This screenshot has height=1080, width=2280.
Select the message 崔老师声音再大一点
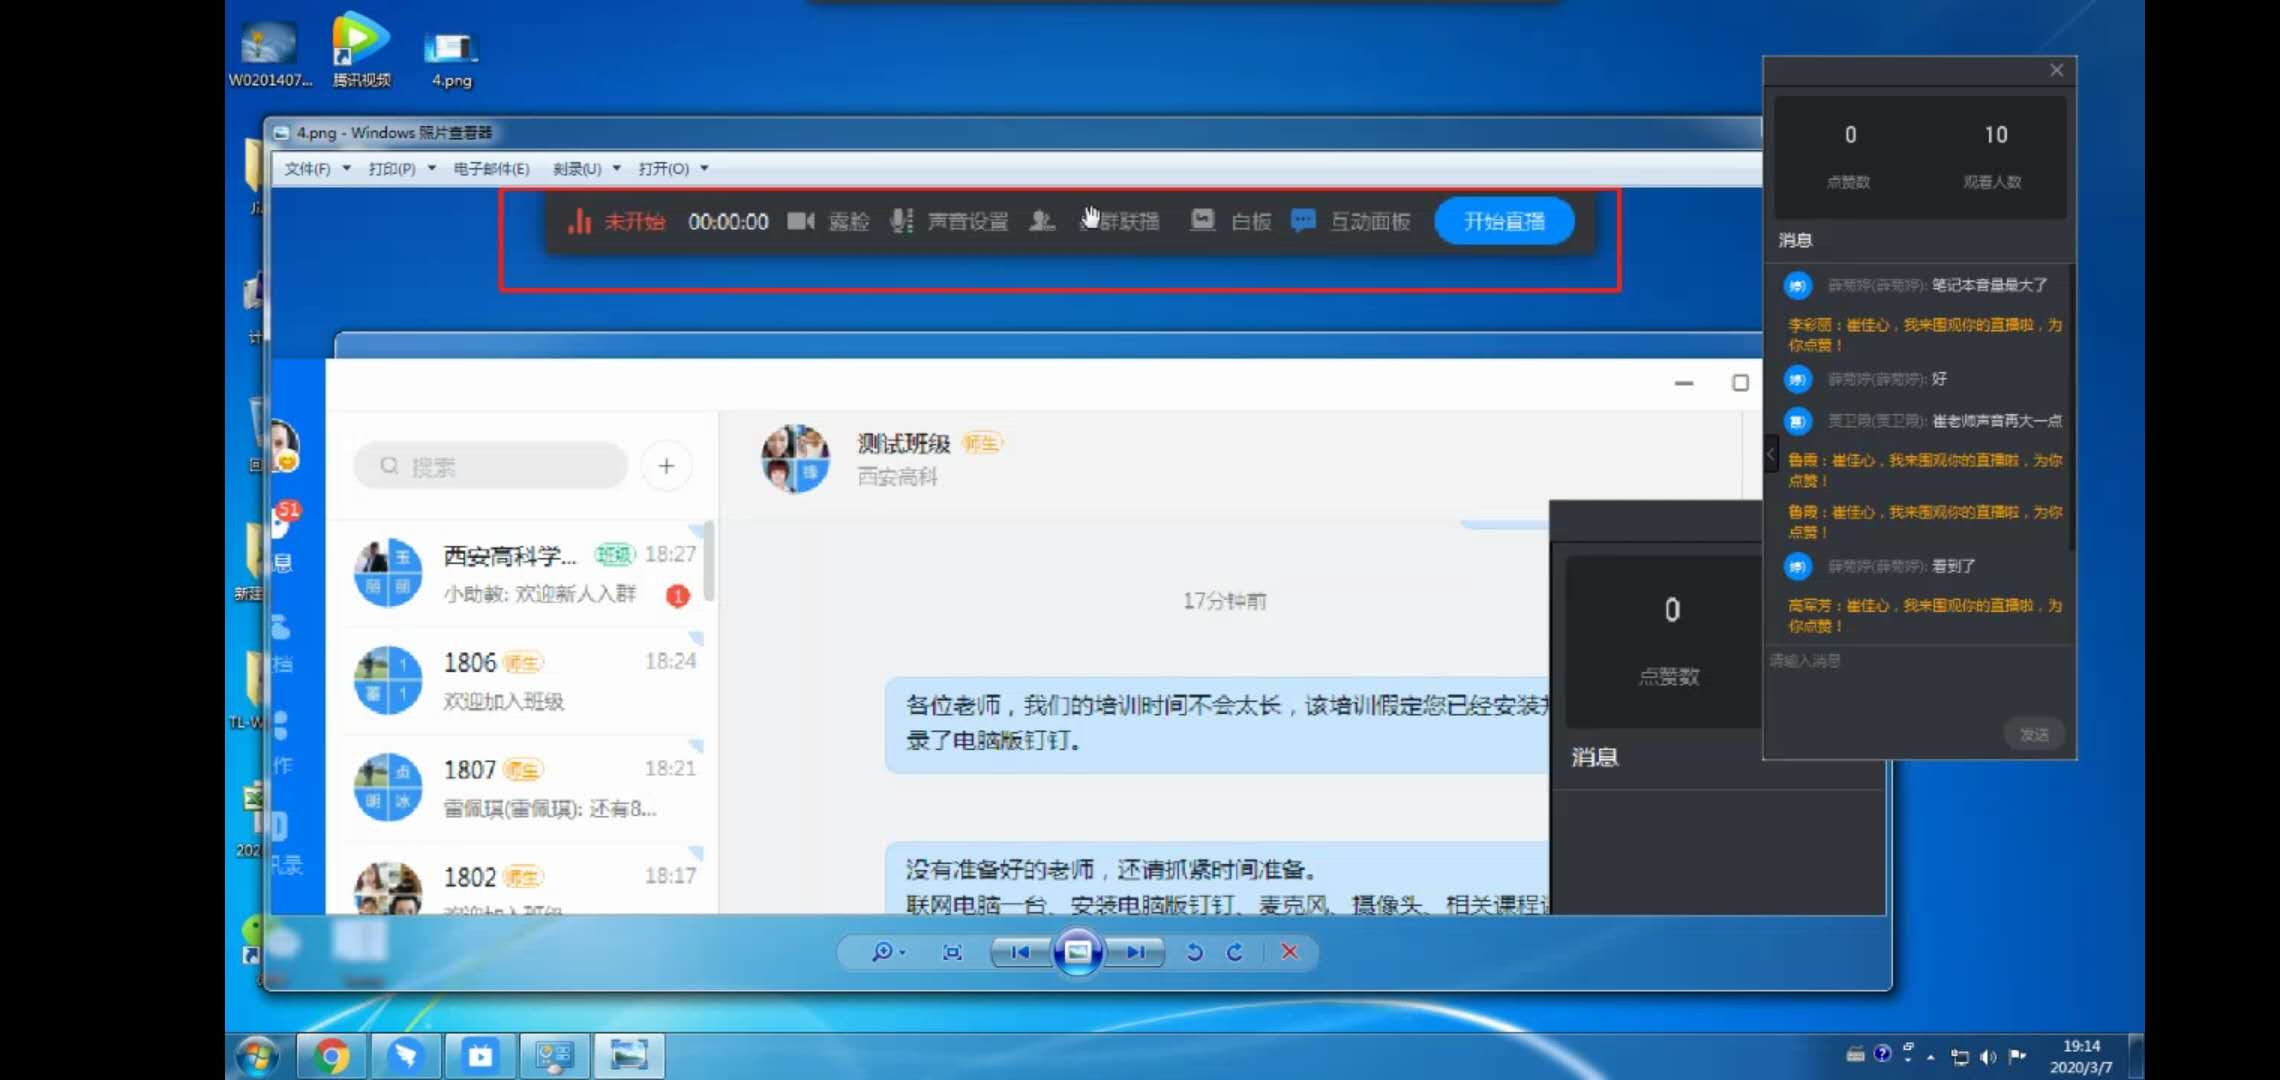point(1997,421)
